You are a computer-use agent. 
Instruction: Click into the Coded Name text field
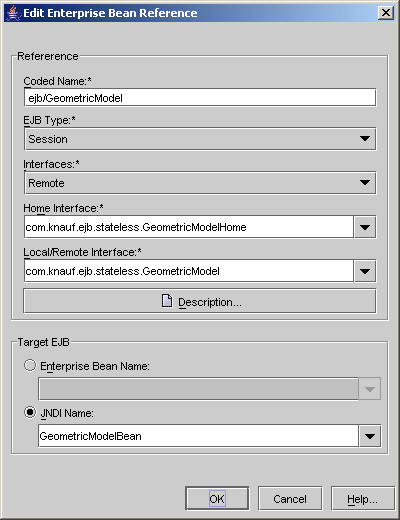[200, 98]
